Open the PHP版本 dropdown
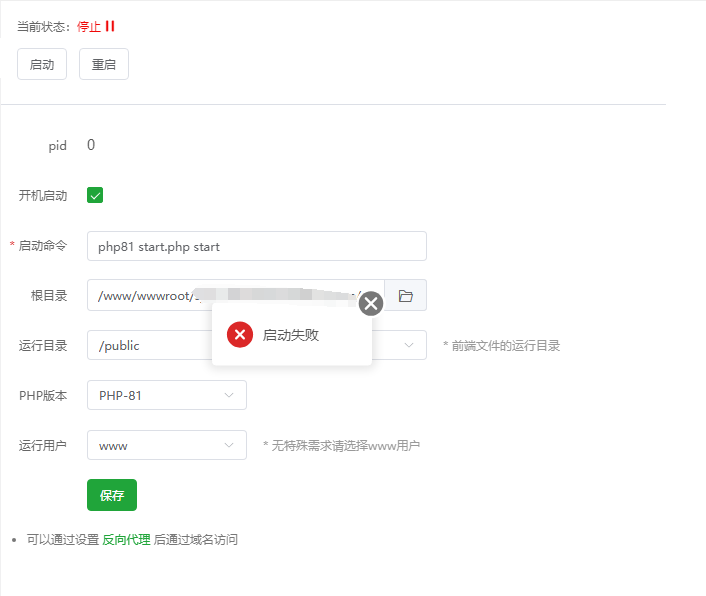Image resolution: width=706 pixels, height=596 pixels. tap(167, 395)
